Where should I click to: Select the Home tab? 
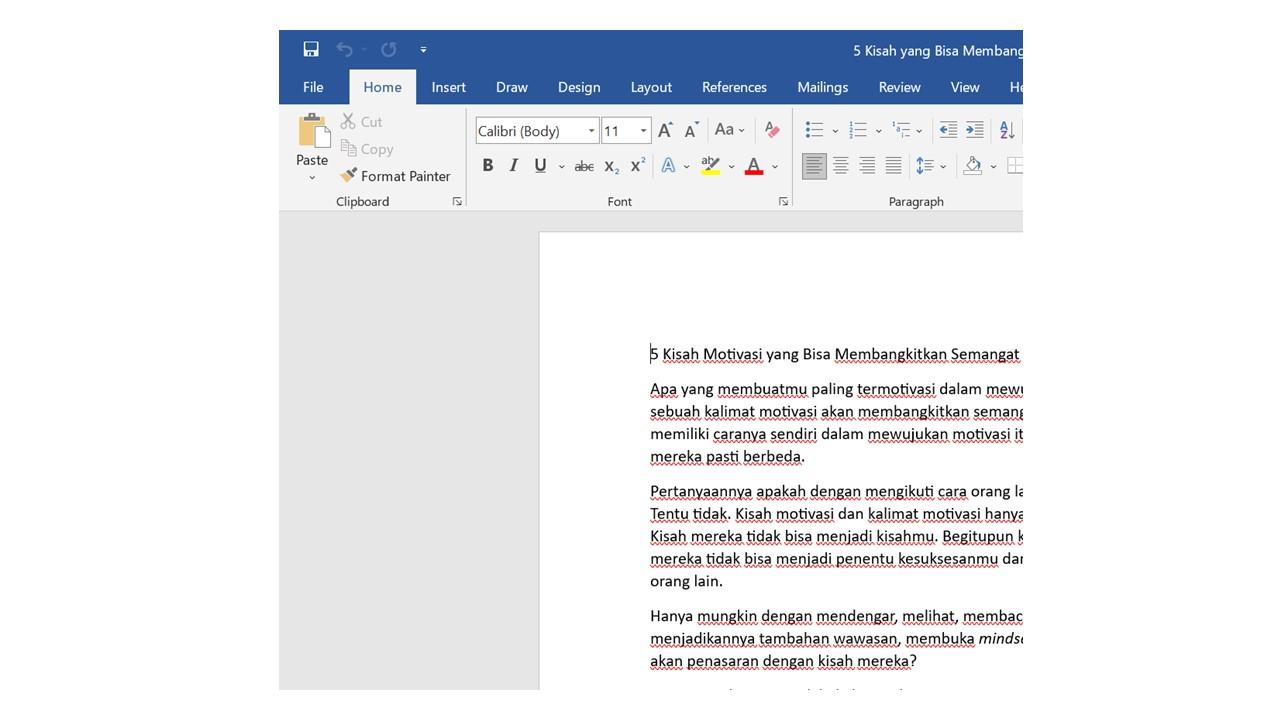click(x=382, y=87)
